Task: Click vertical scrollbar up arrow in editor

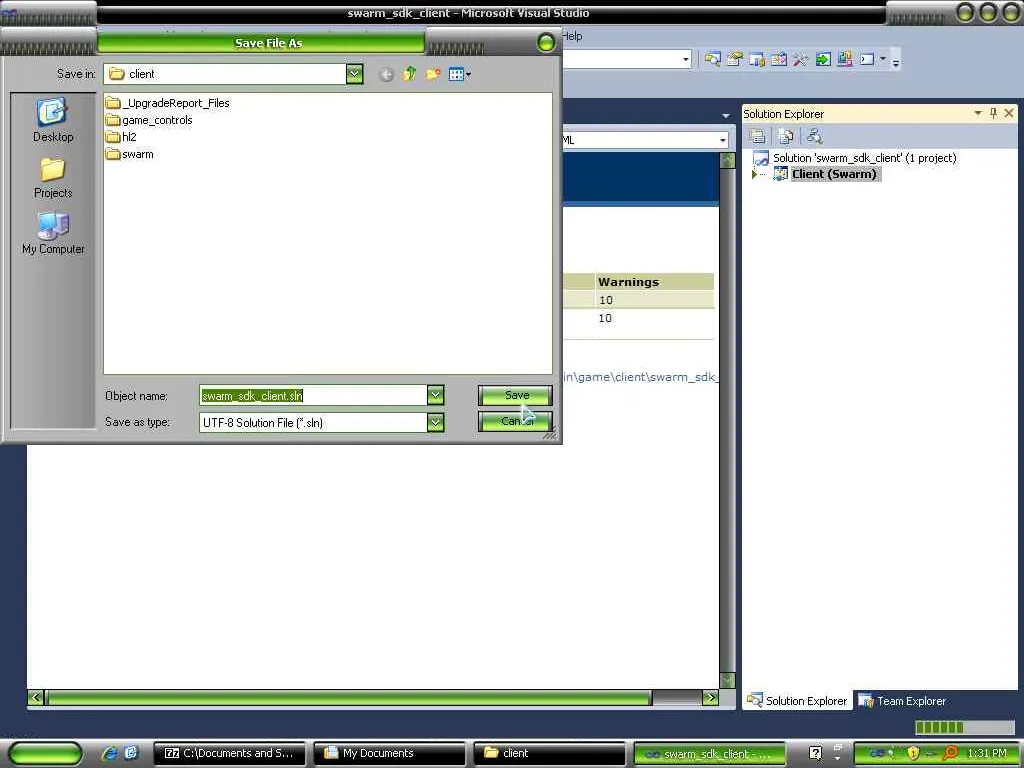Action: point(727,161)
